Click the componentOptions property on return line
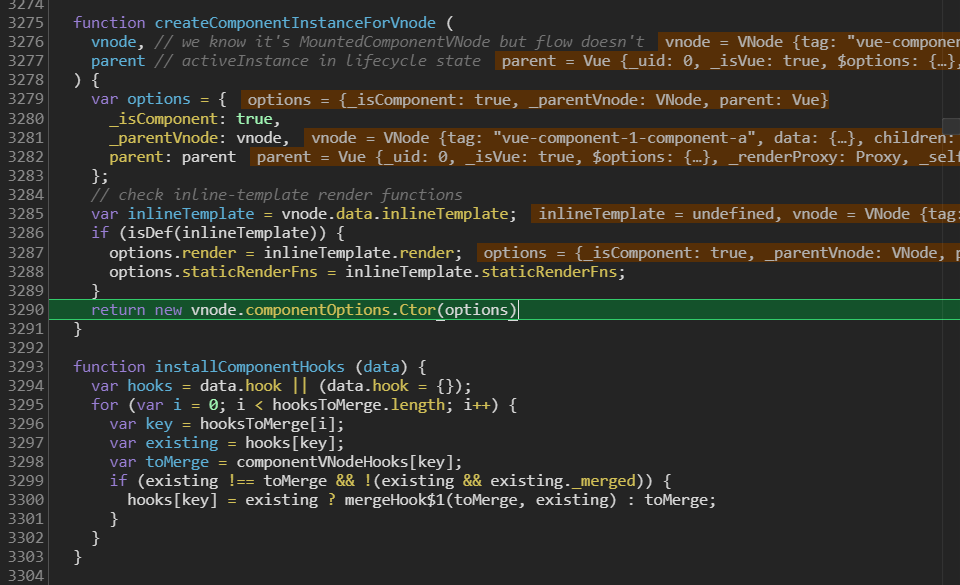960x585 pixels. (317, 310)
